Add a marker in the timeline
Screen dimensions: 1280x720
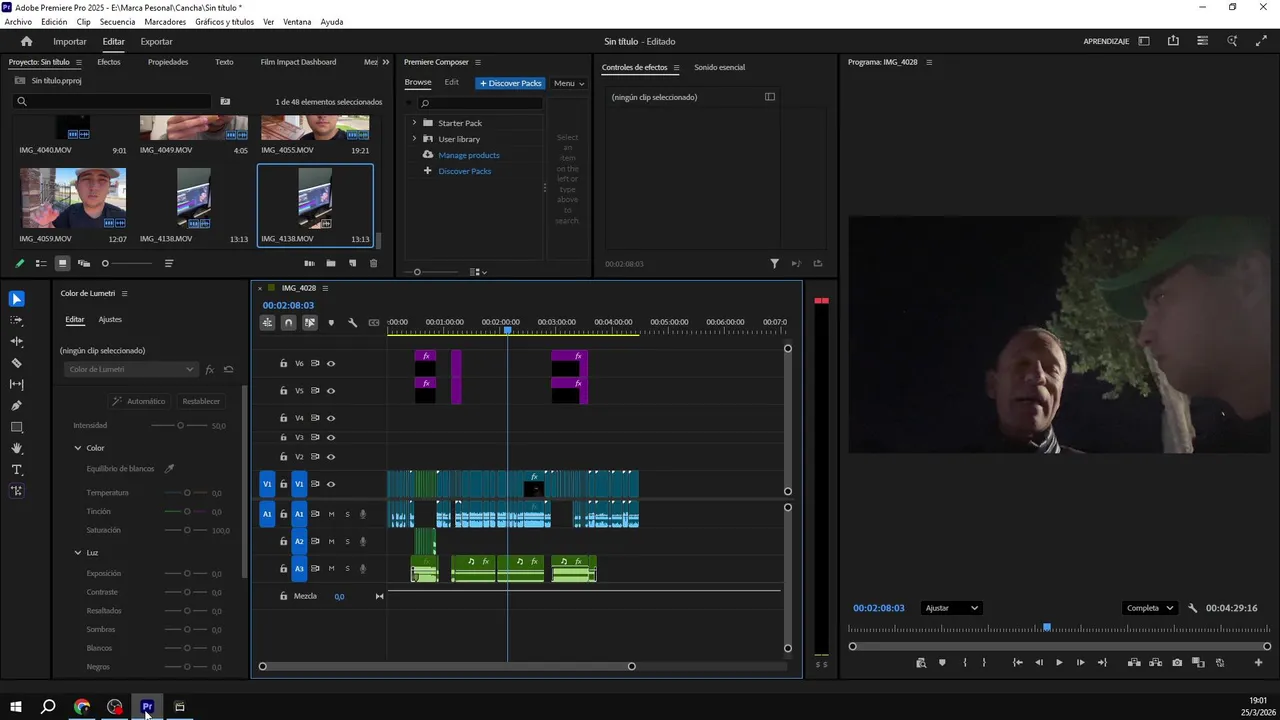coord(331,323)
